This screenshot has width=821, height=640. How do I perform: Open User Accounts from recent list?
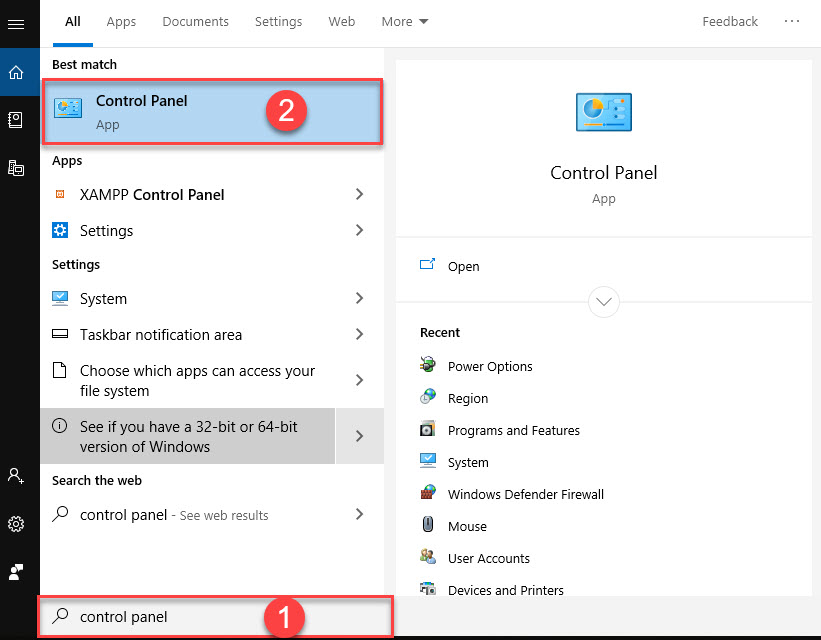click(489, 558)
